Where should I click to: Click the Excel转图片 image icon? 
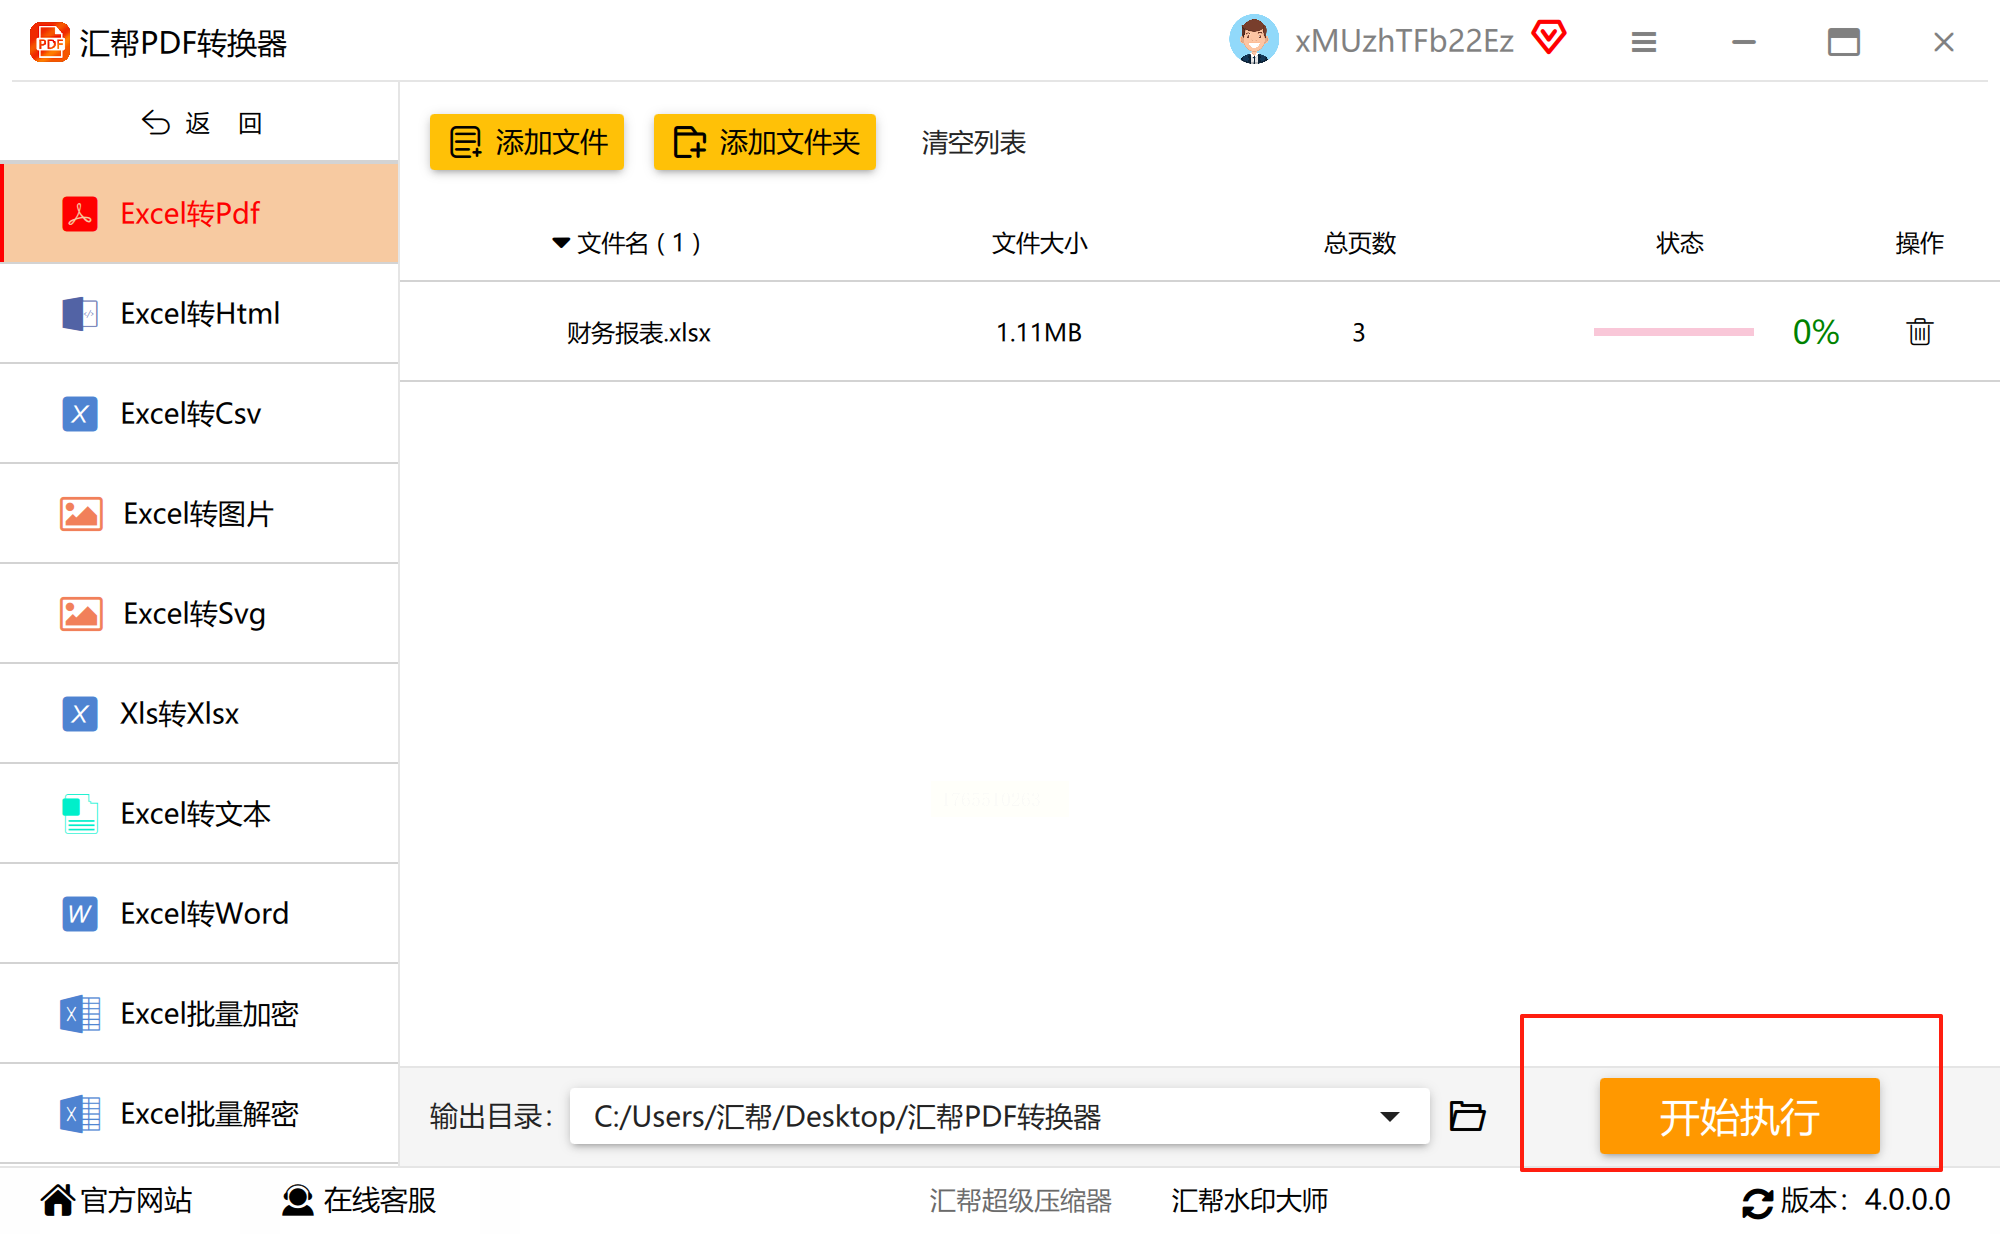[x=81, y=514]
